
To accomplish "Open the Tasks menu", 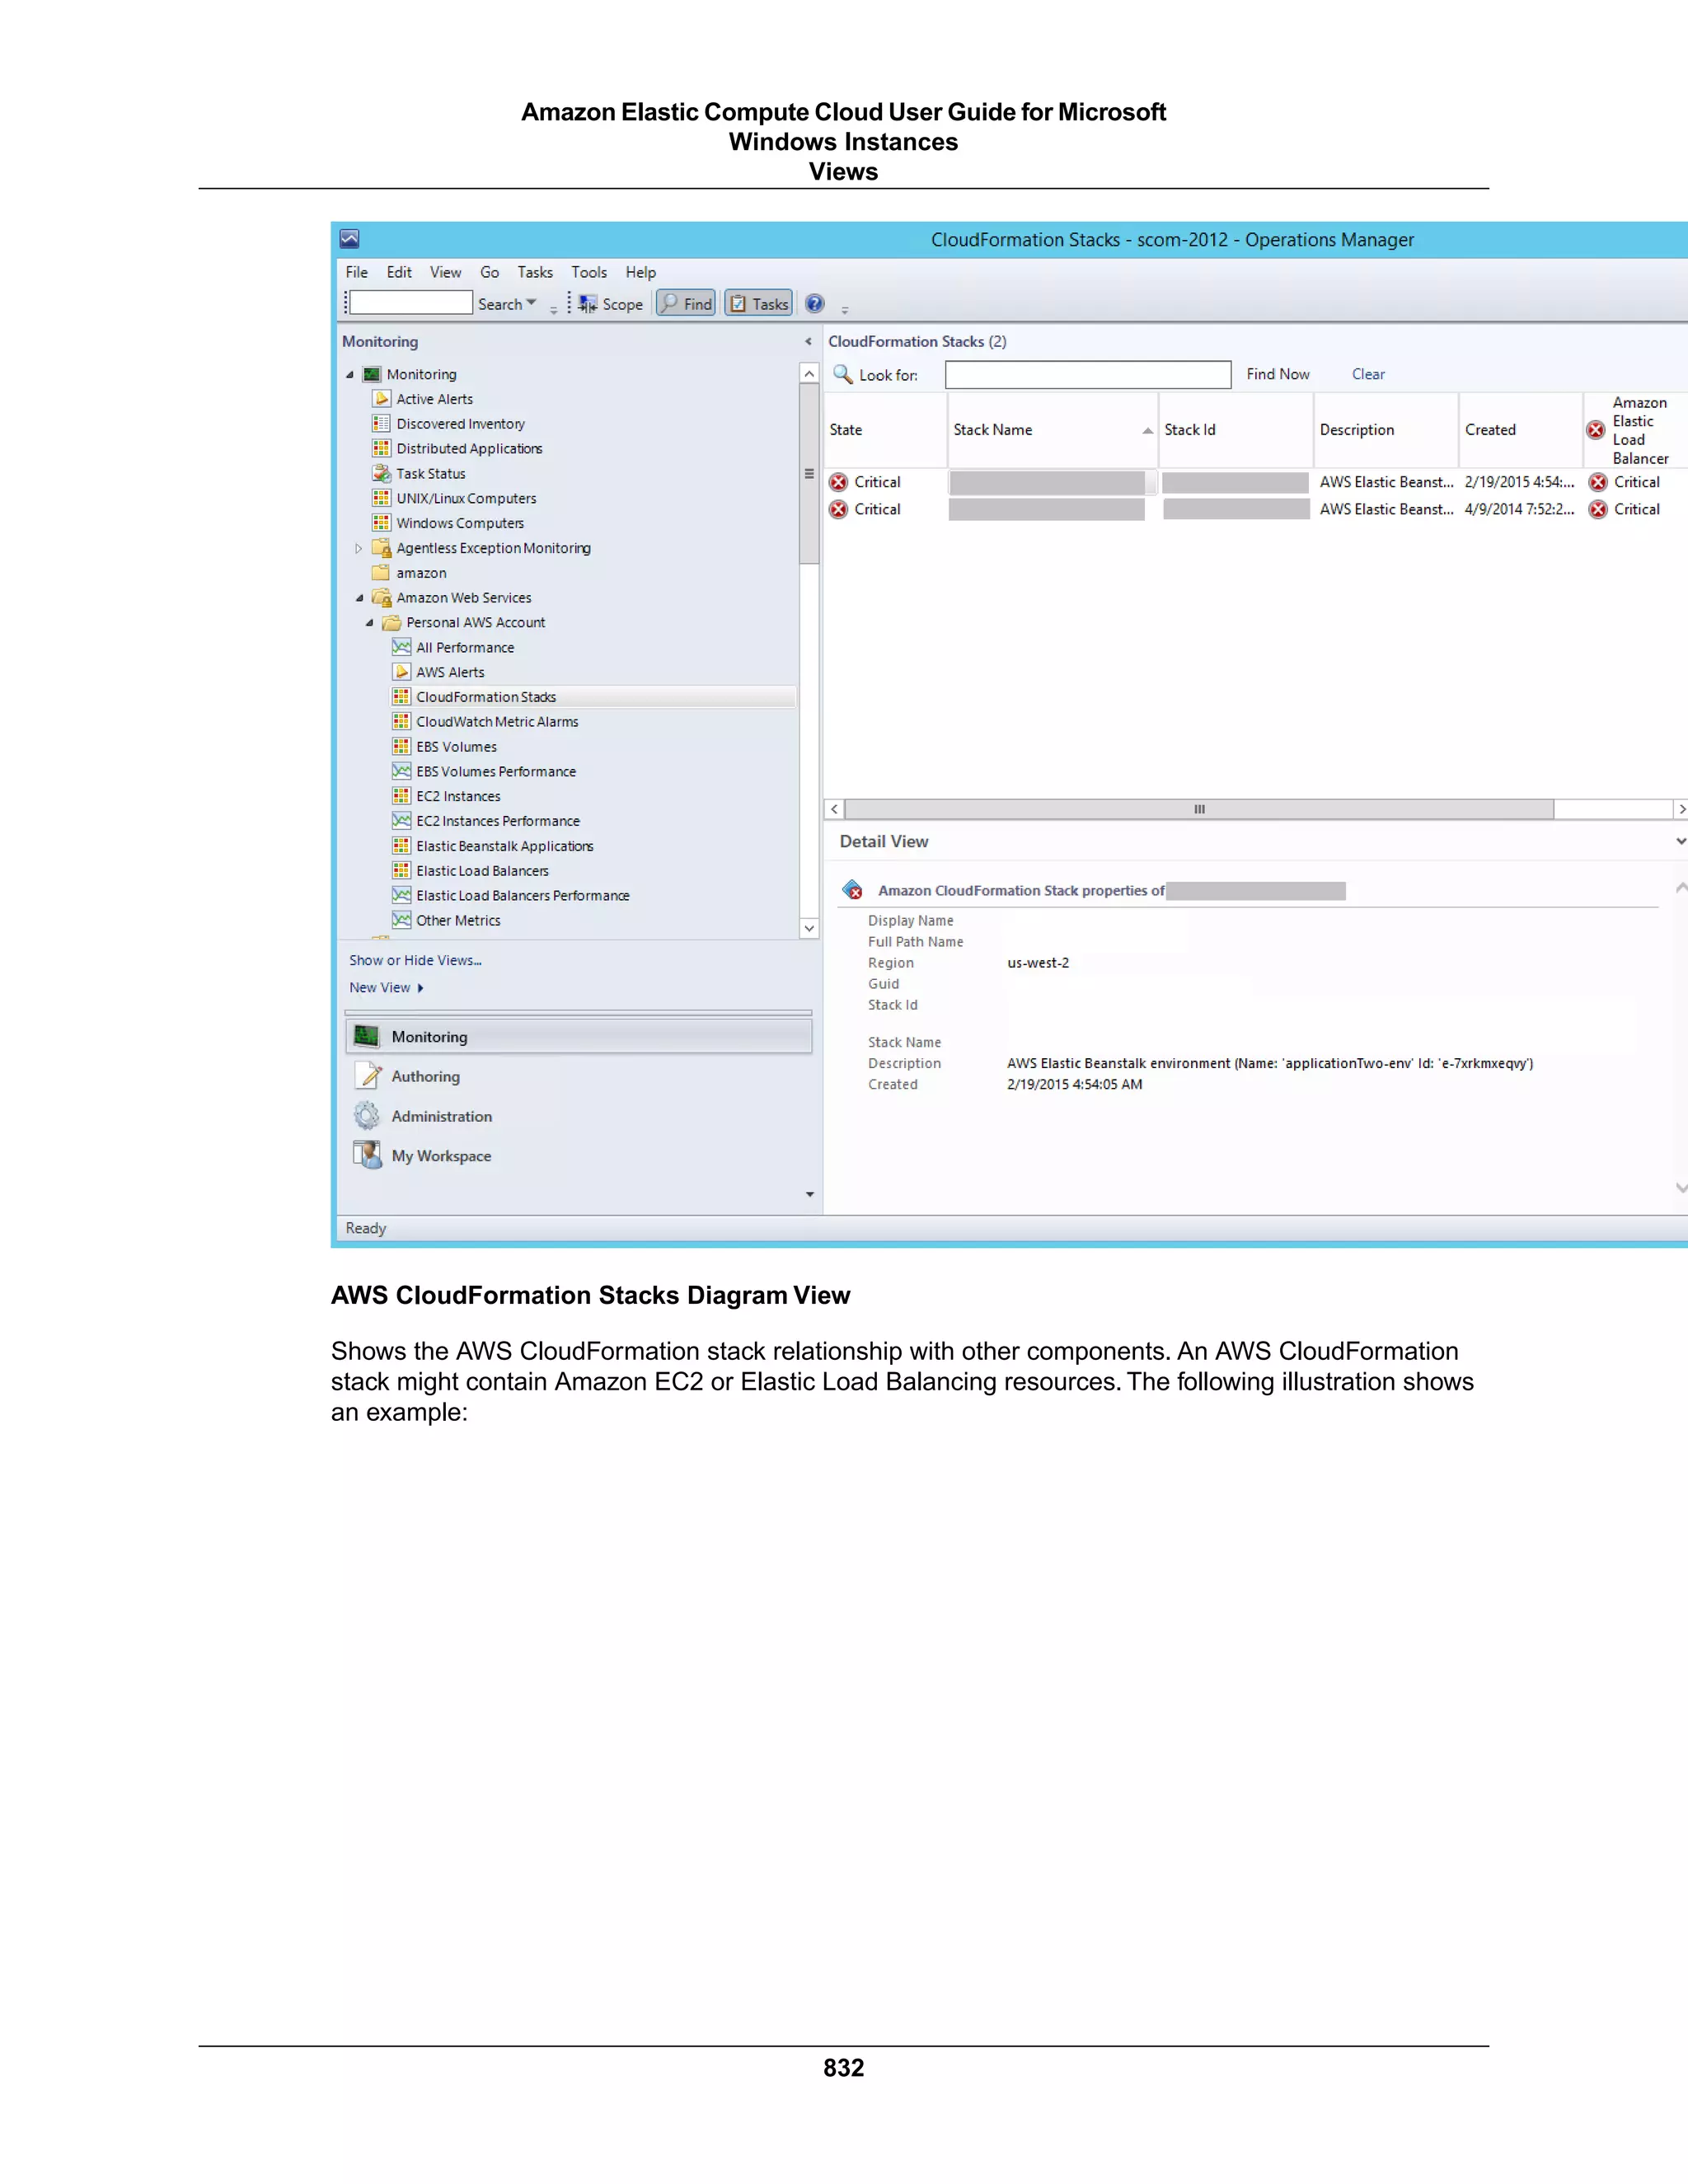I will pos(535,272).
